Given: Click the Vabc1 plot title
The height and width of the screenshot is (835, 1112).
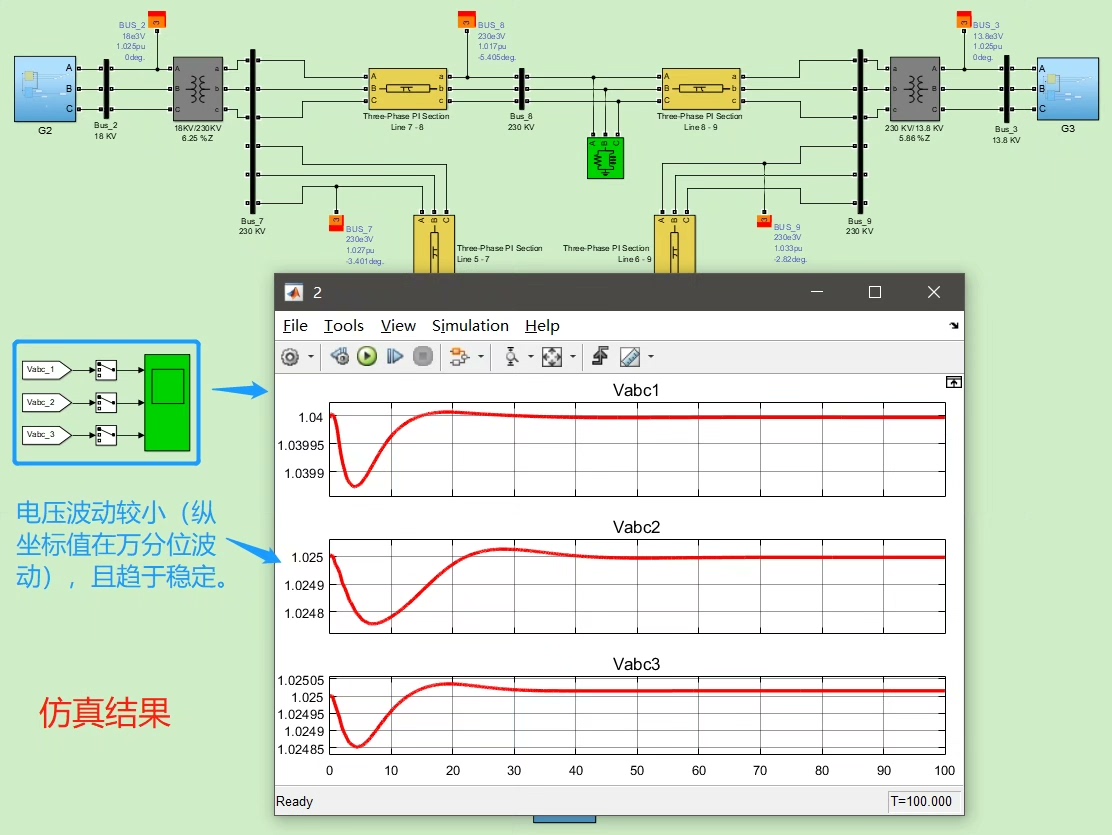Looking at the screenshot, I should [636, 390].
